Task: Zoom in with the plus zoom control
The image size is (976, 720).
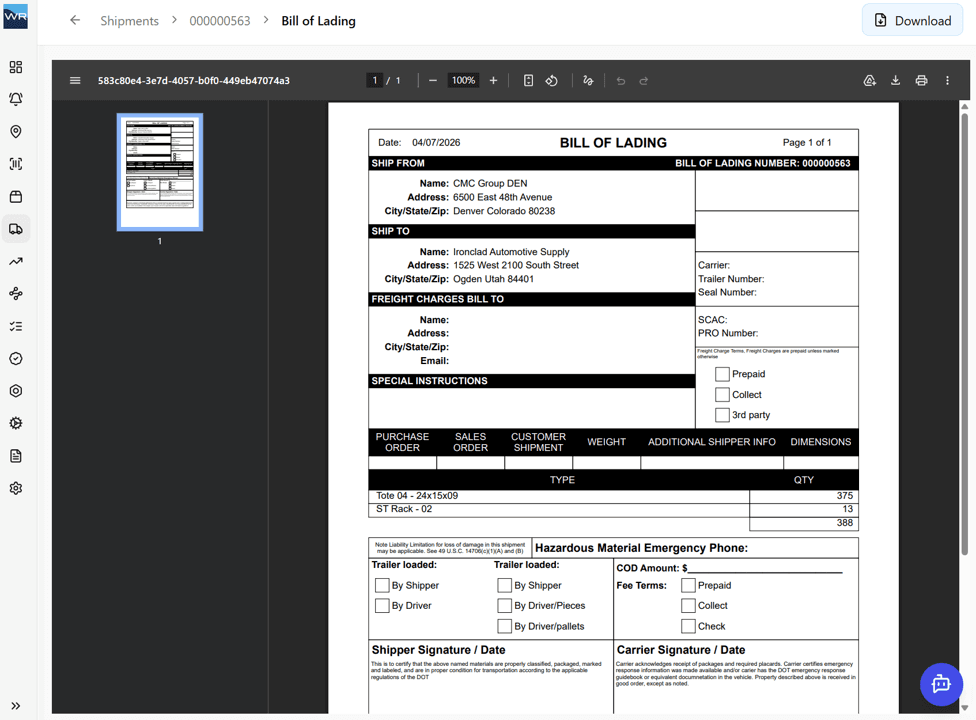Action: pos(493,80)
